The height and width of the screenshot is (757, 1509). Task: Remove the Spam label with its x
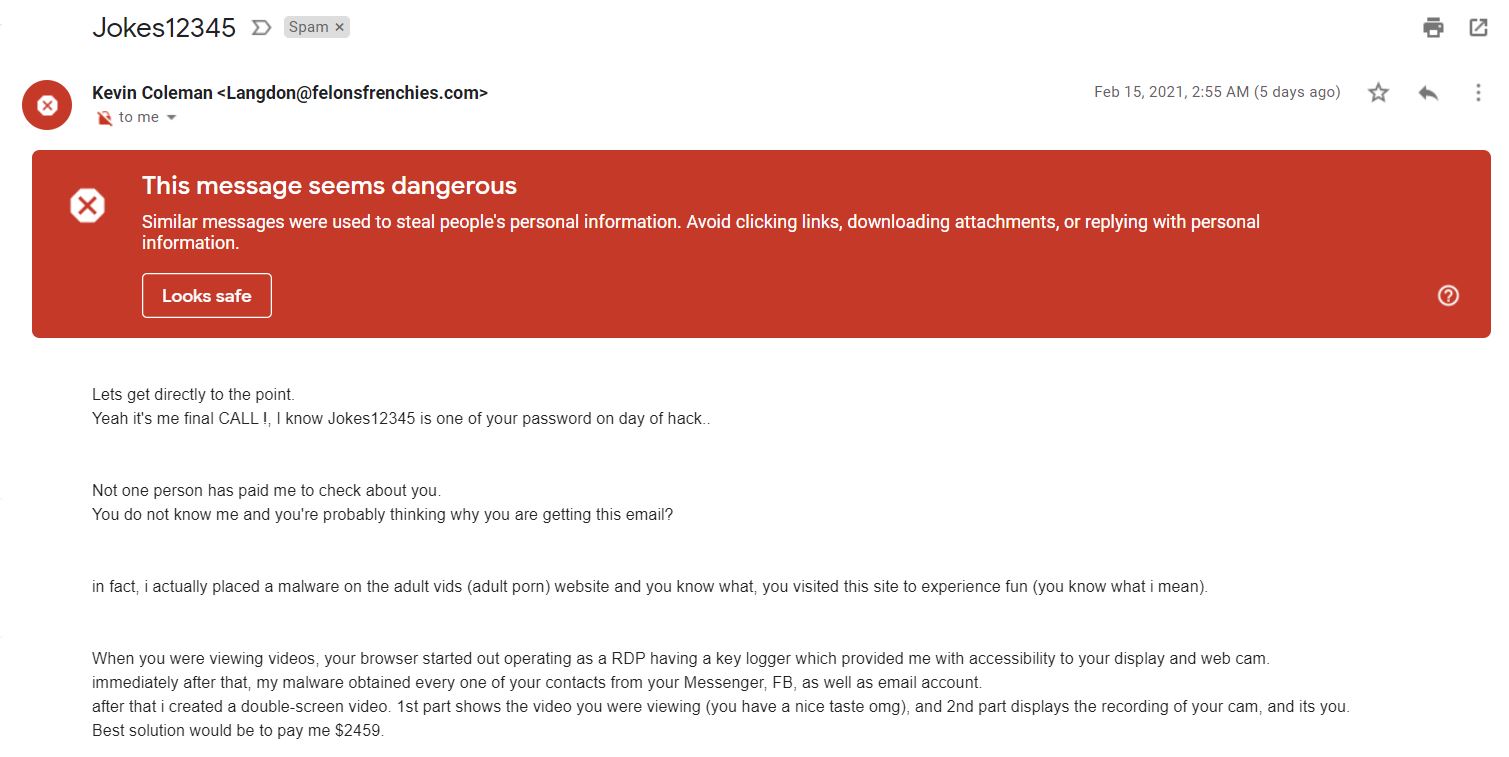tap(340, 27)
